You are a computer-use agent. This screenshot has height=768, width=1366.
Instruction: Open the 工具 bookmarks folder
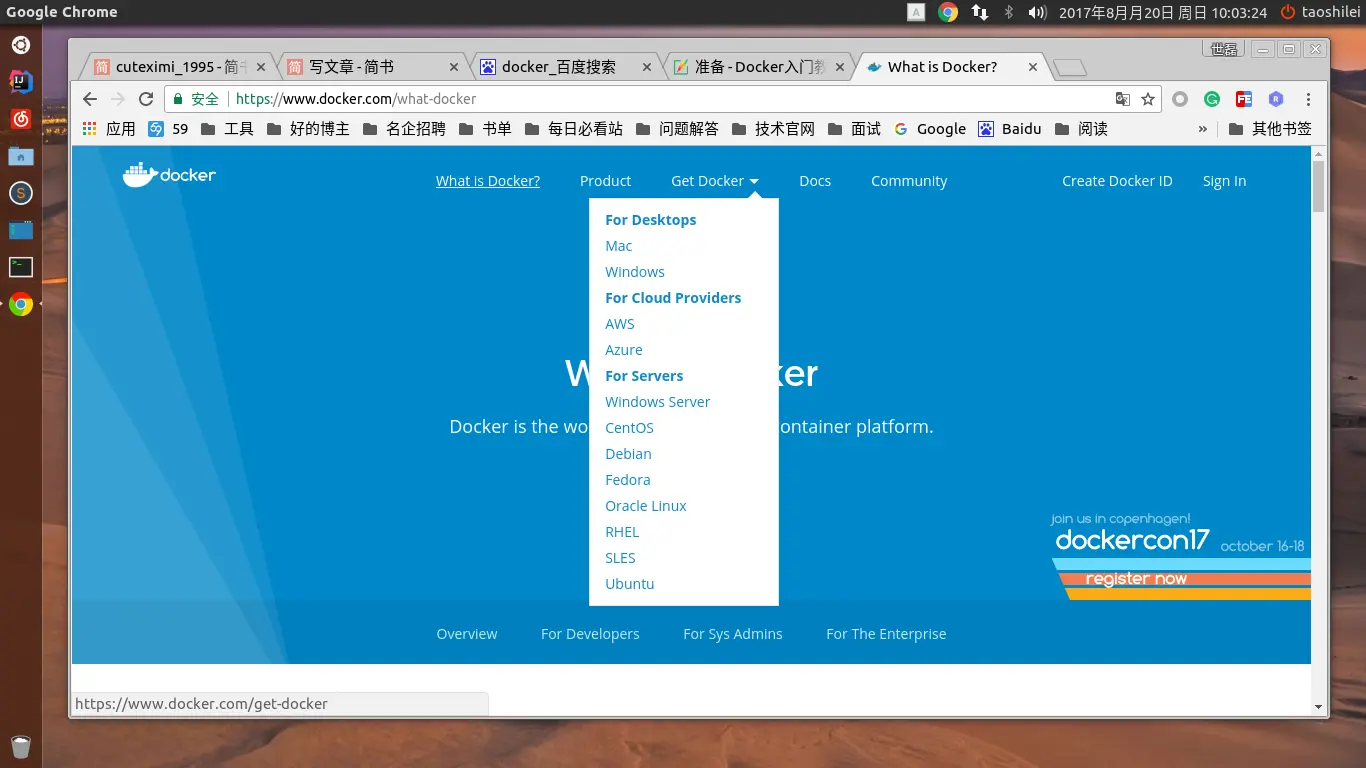(227, 129)
